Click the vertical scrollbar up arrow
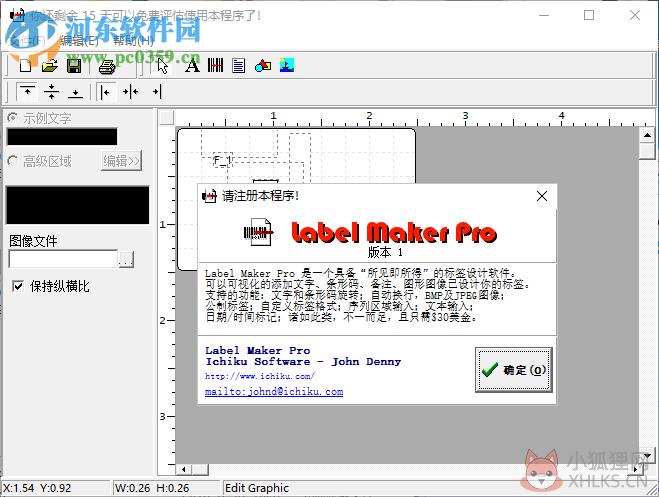659x497 pixels. (647, 135)
